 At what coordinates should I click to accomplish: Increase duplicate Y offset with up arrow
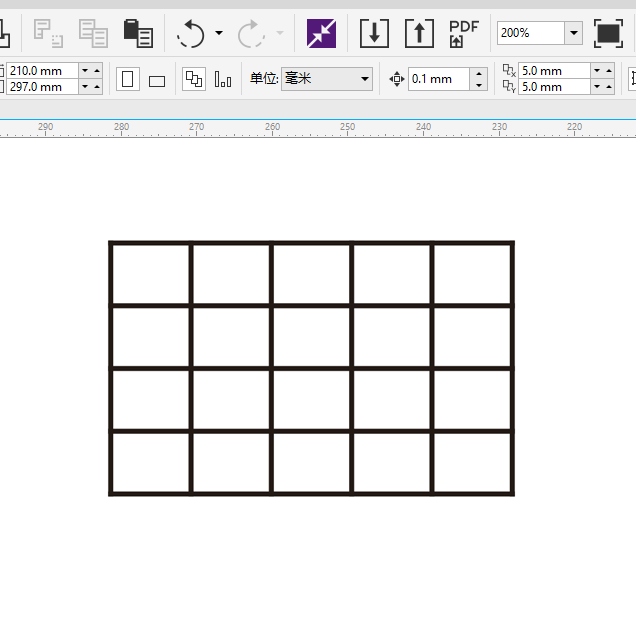pos(609,86)
